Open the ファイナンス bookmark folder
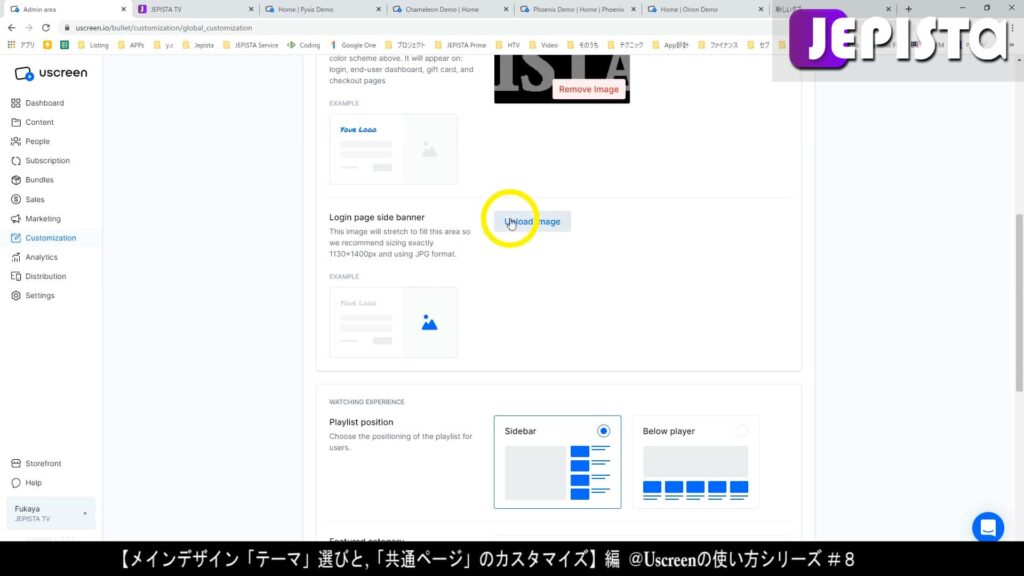1024x576 pixels. (x=717, y=45)
